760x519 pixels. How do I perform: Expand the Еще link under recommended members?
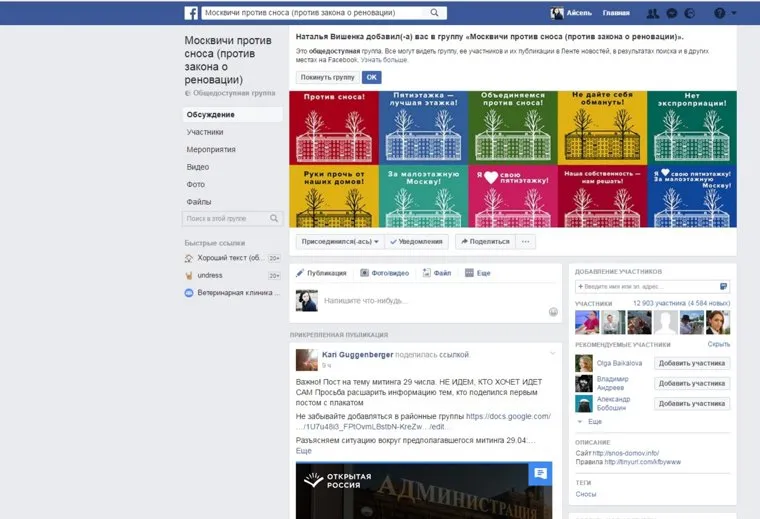click(x=594, y=422)
